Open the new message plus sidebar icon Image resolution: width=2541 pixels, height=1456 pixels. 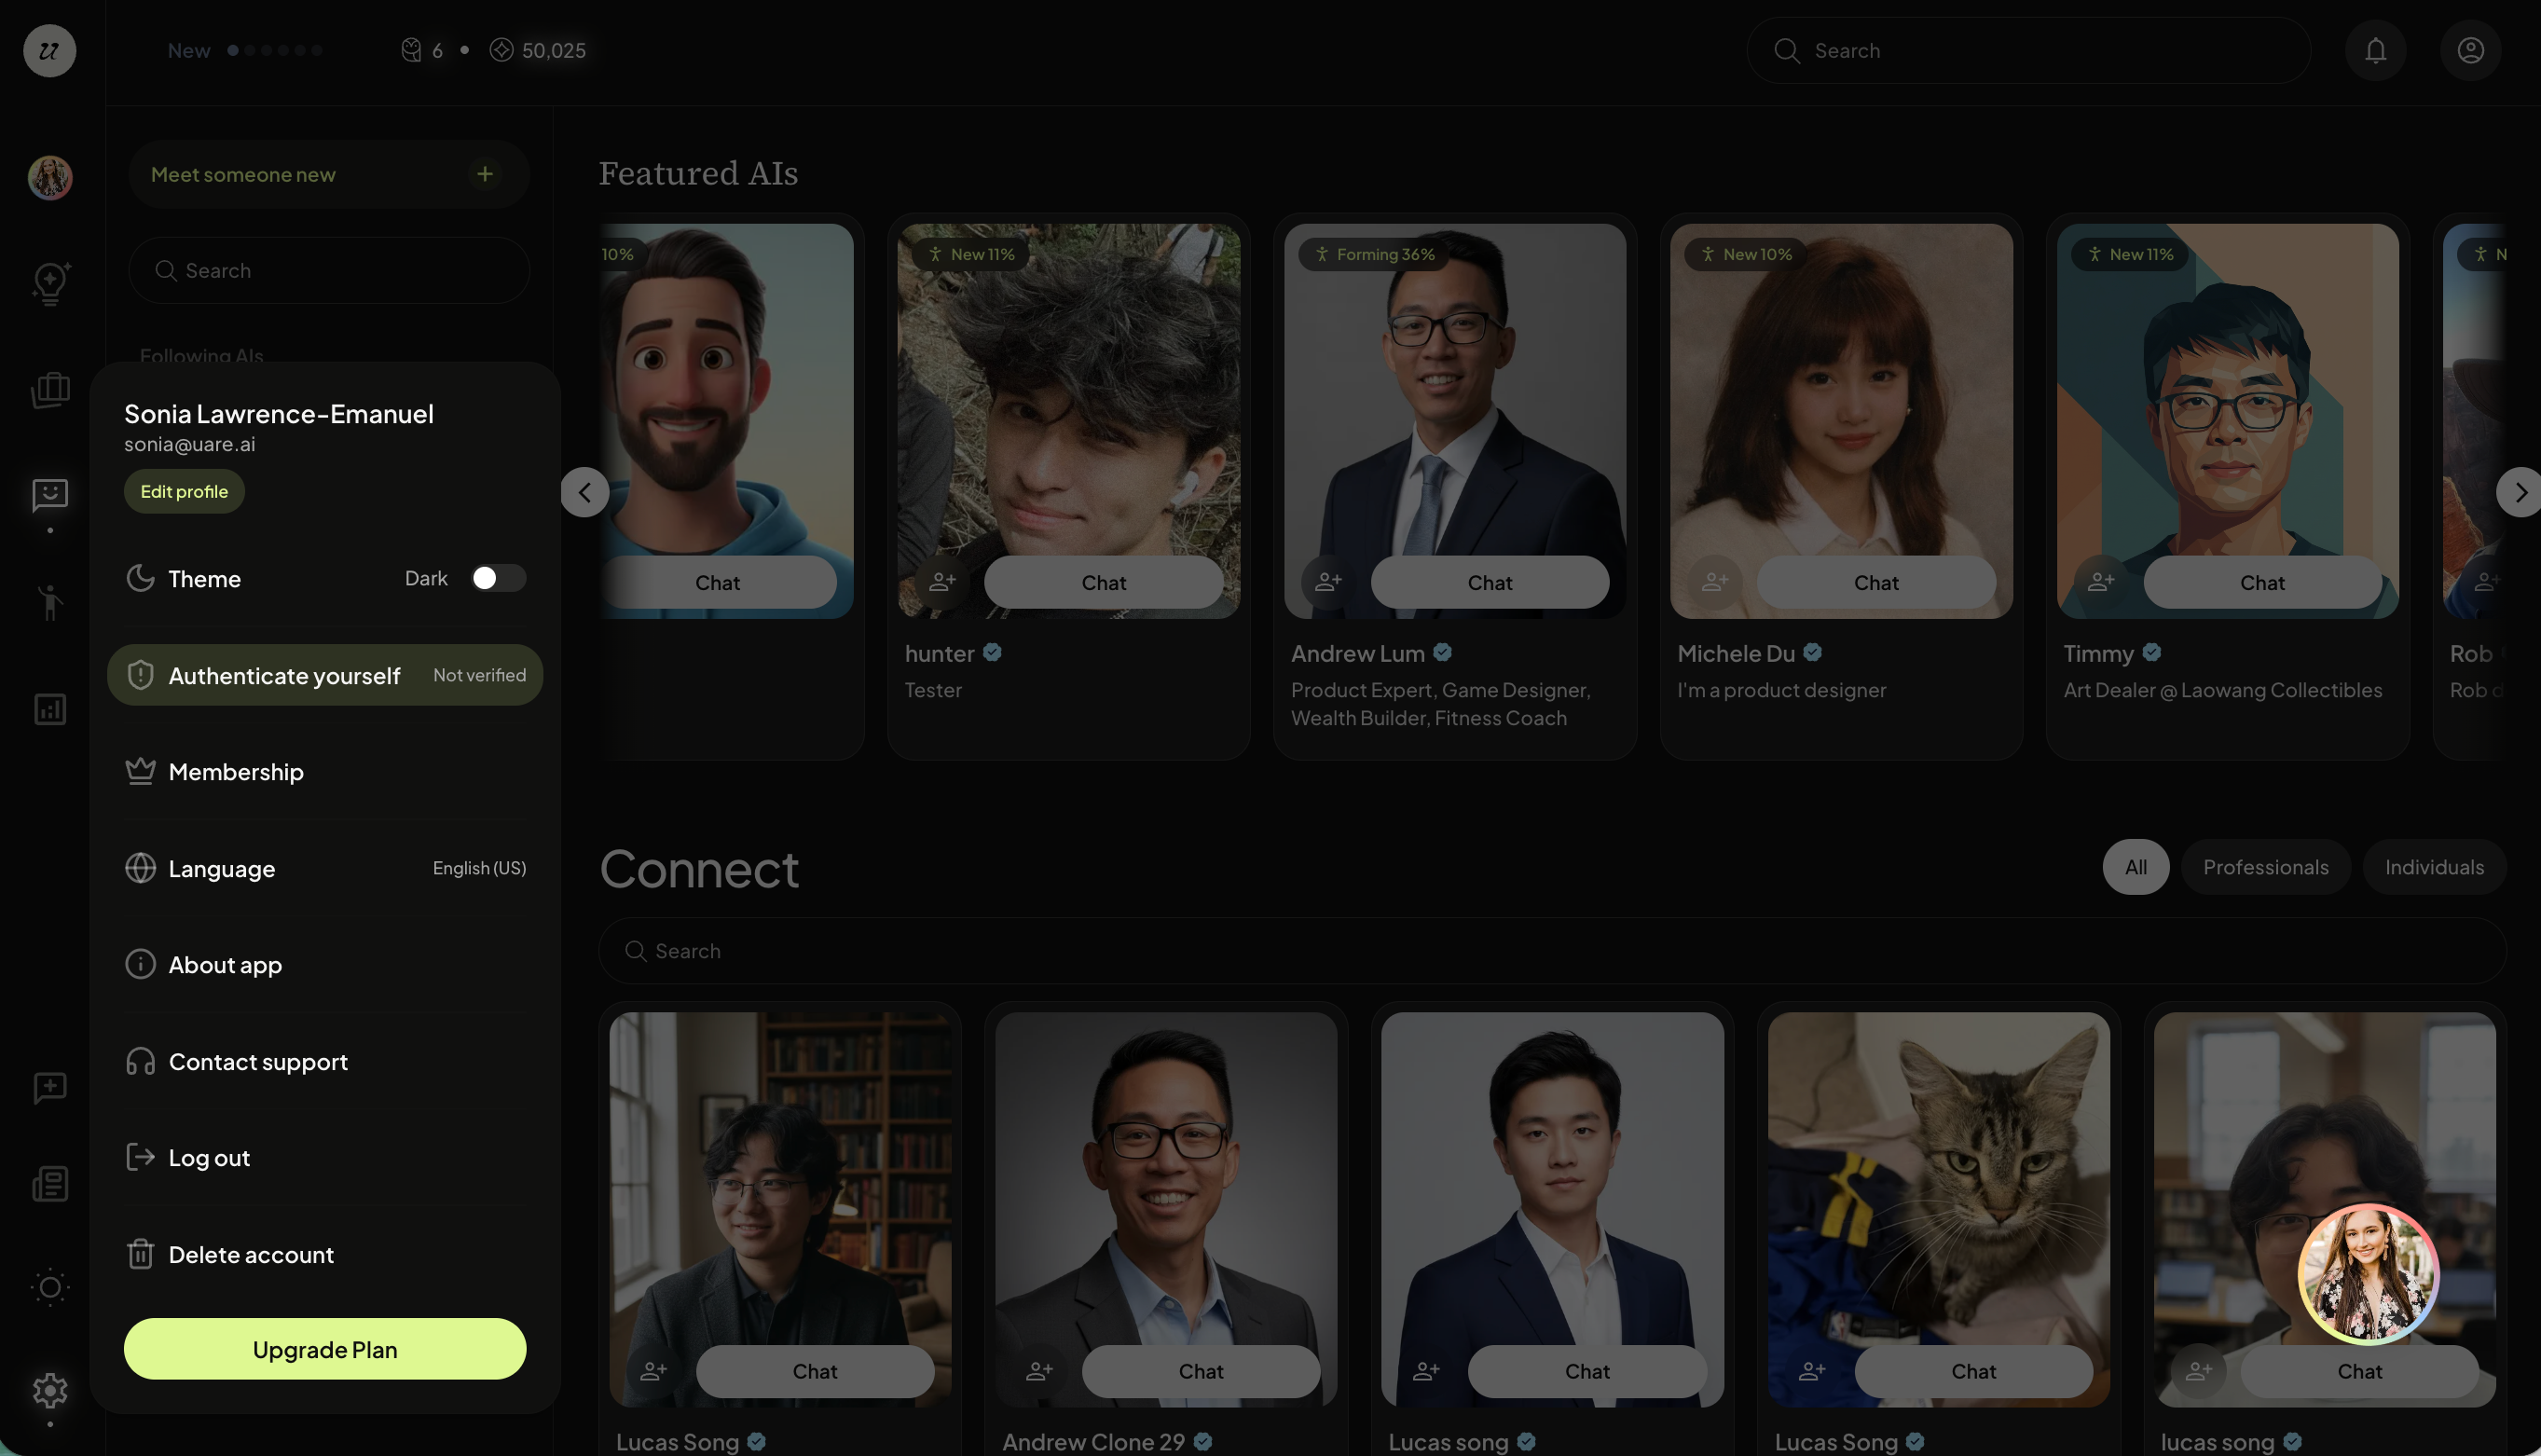[x=50, y=1087]
